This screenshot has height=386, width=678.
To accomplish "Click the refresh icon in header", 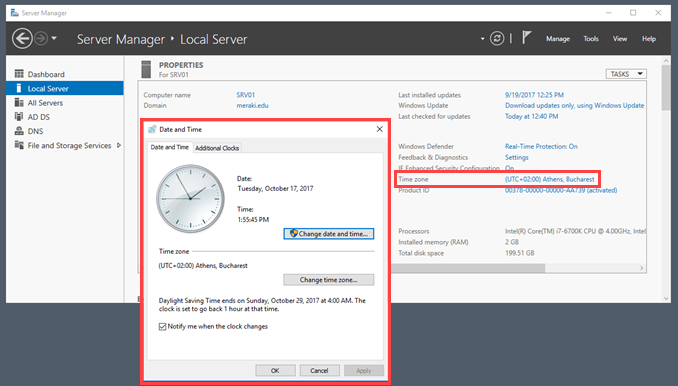I will coord(497,38).
